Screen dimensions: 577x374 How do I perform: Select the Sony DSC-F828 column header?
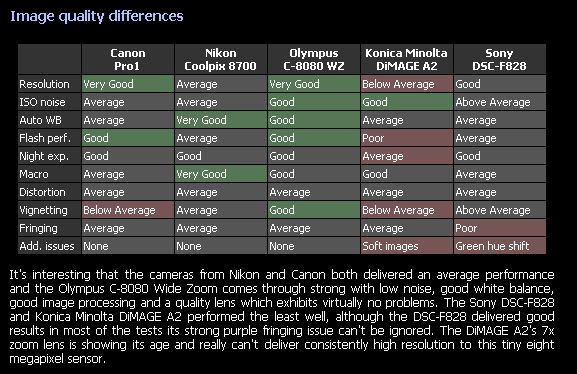pyautogui.click(x=500, y=59)
